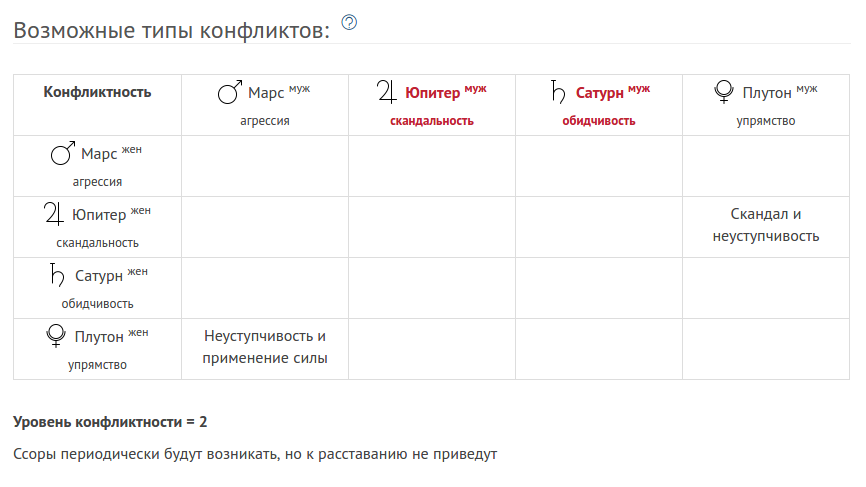Click the Saturn male symbol icon
Screen dimensions: 866x487
[558, 92]
